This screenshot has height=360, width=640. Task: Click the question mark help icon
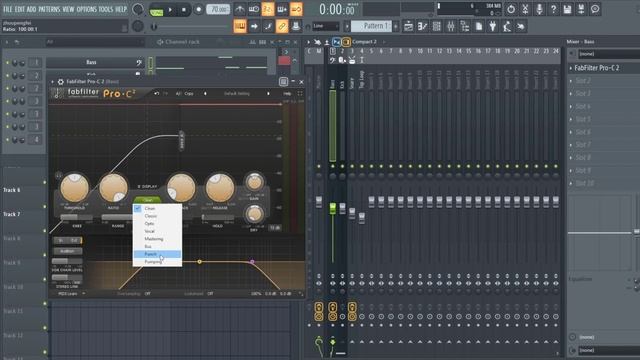[553, 9]
